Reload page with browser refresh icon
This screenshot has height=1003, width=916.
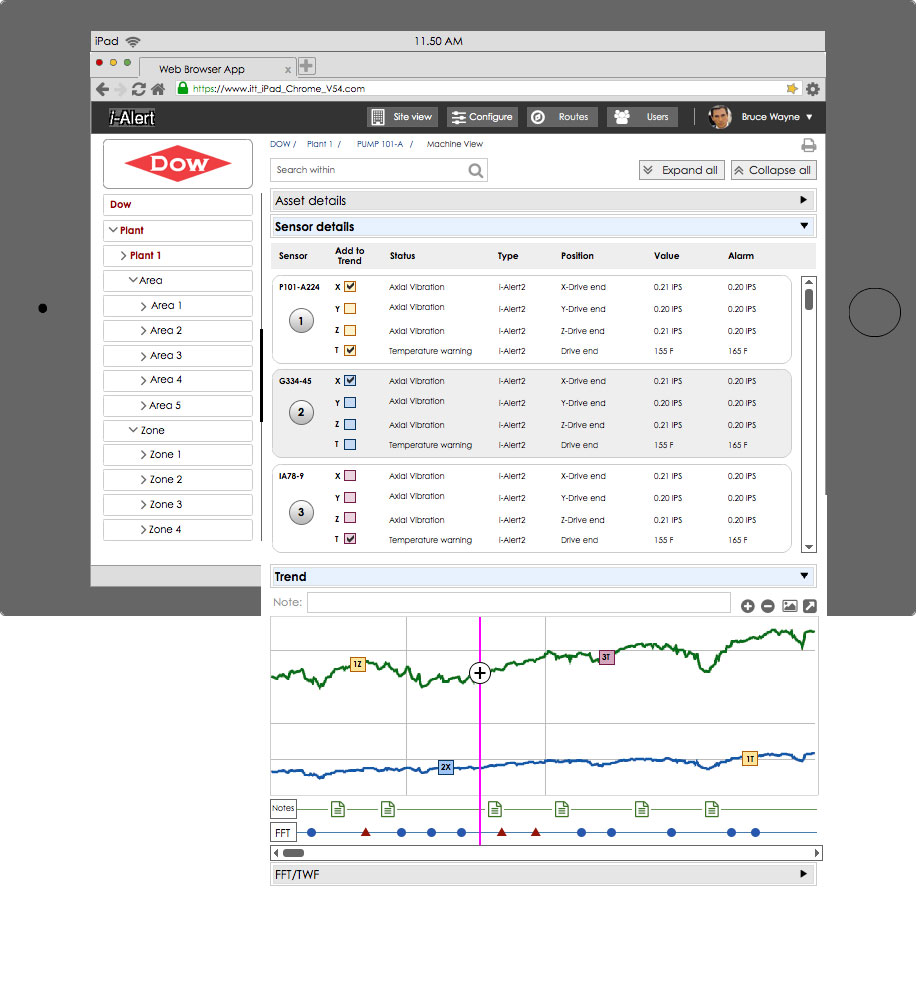(139, 89)
